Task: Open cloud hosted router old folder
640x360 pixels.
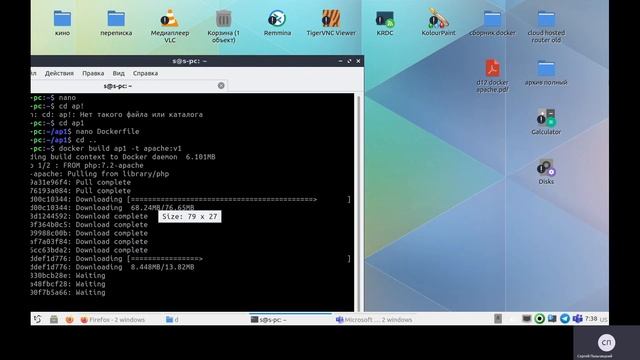Action: click(546, 26)
